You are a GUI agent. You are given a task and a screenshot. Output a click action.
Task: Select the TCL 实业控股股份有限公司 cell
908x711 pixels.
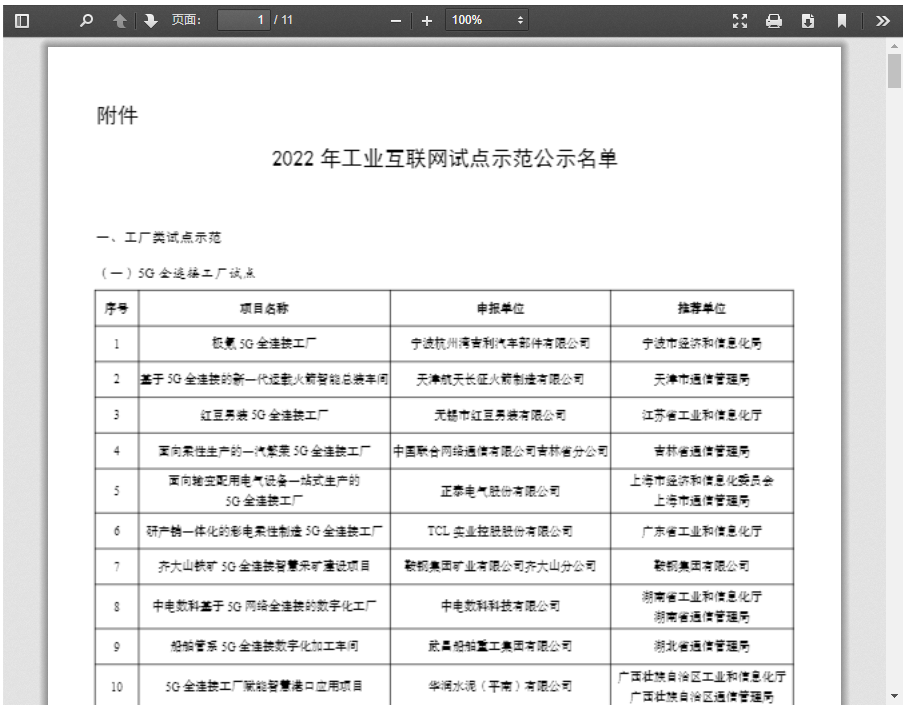[500, 531]
